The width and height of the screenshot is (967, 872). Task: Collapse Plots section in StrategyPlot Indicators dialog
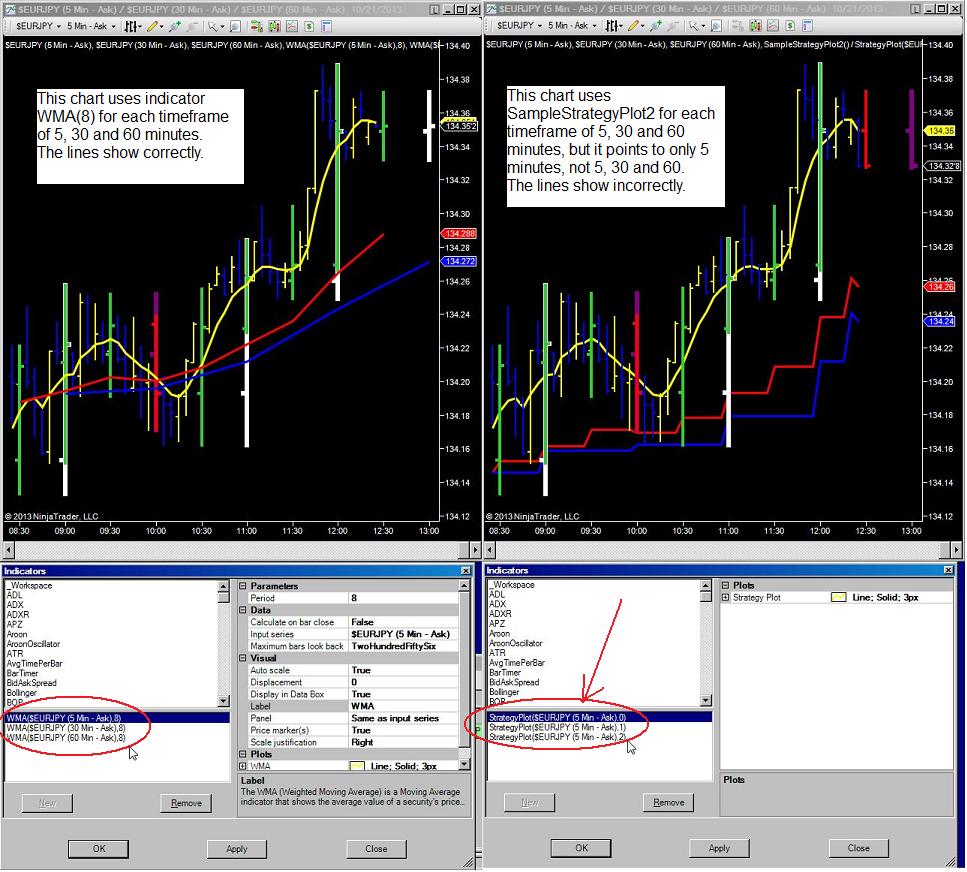[726, 585]
